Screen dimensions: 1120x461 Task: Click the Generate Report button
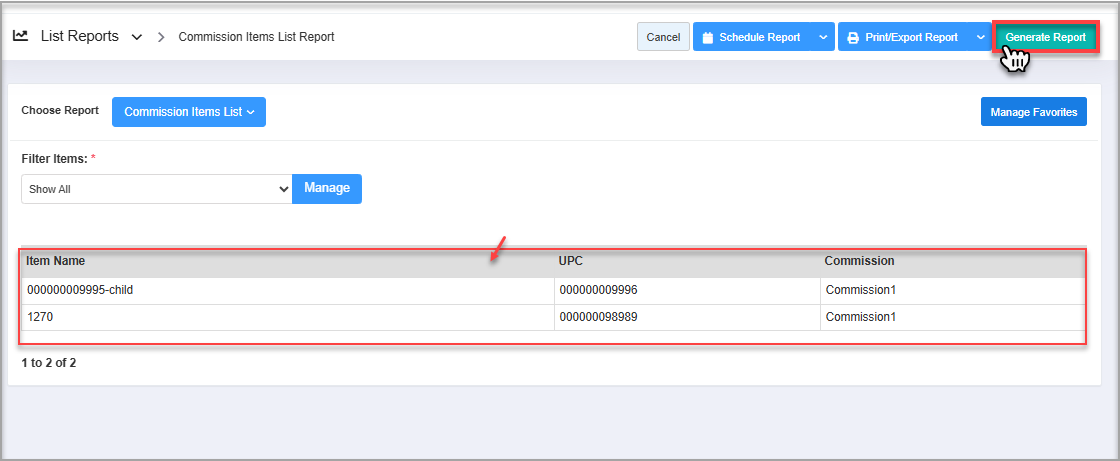pyautogui.click(x=1045, y=38)
